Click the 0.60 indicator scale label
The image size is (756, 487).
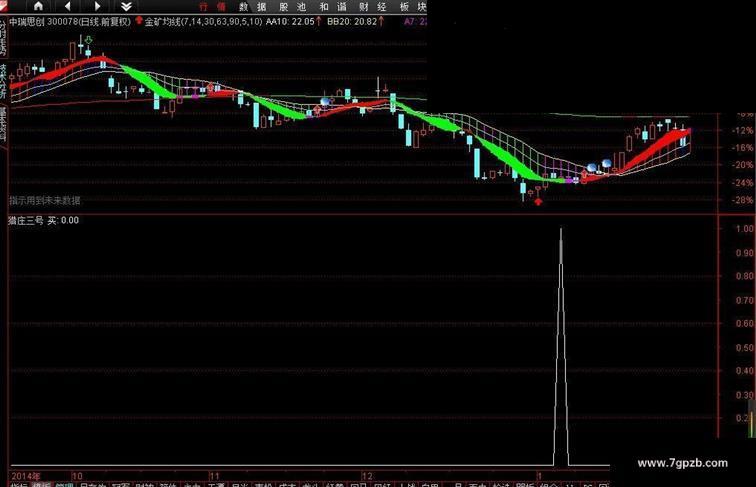[745, 324]
